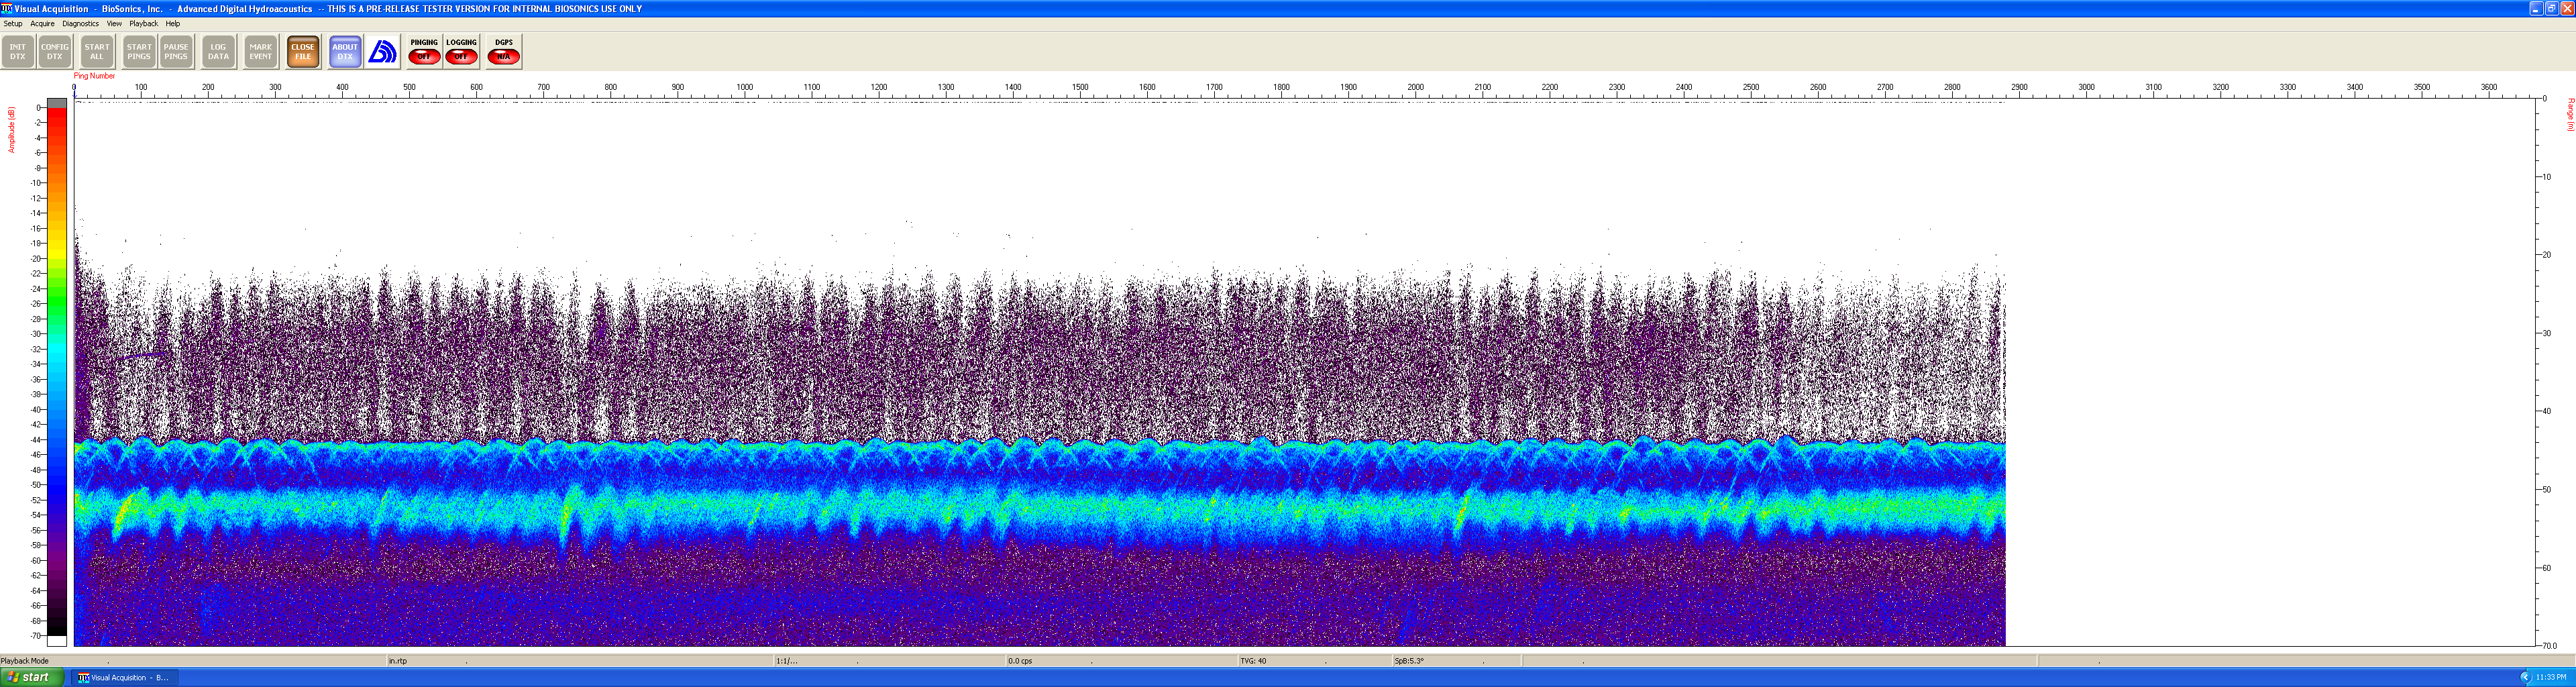Open the Windows Start menu
The height and width of the screenshot is (687, 2576).
point(32,677)
